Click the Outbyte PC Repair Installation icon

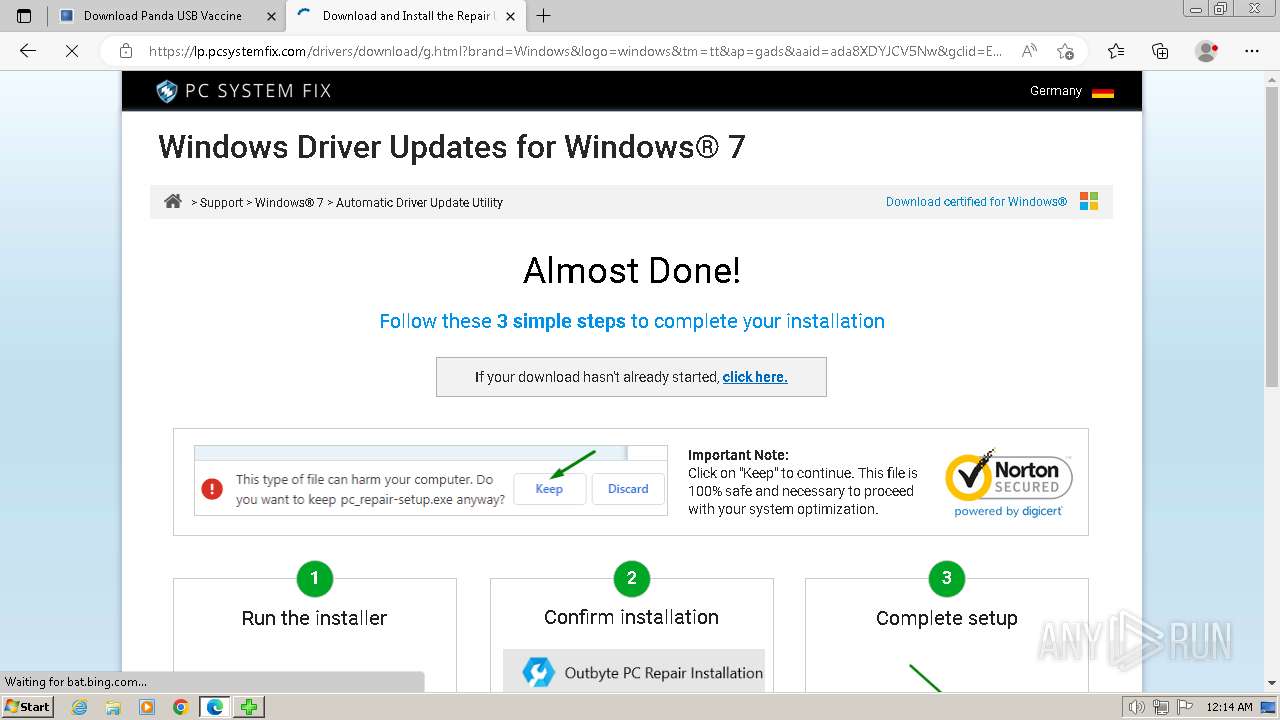tap(539, 673)
